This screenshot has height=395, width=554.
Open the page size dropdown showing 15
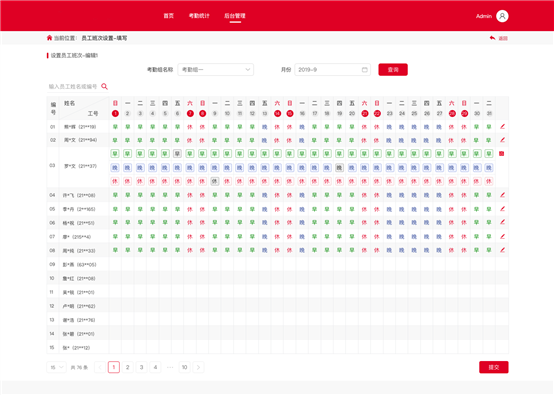pyautogui.click(x=56, y=367)
